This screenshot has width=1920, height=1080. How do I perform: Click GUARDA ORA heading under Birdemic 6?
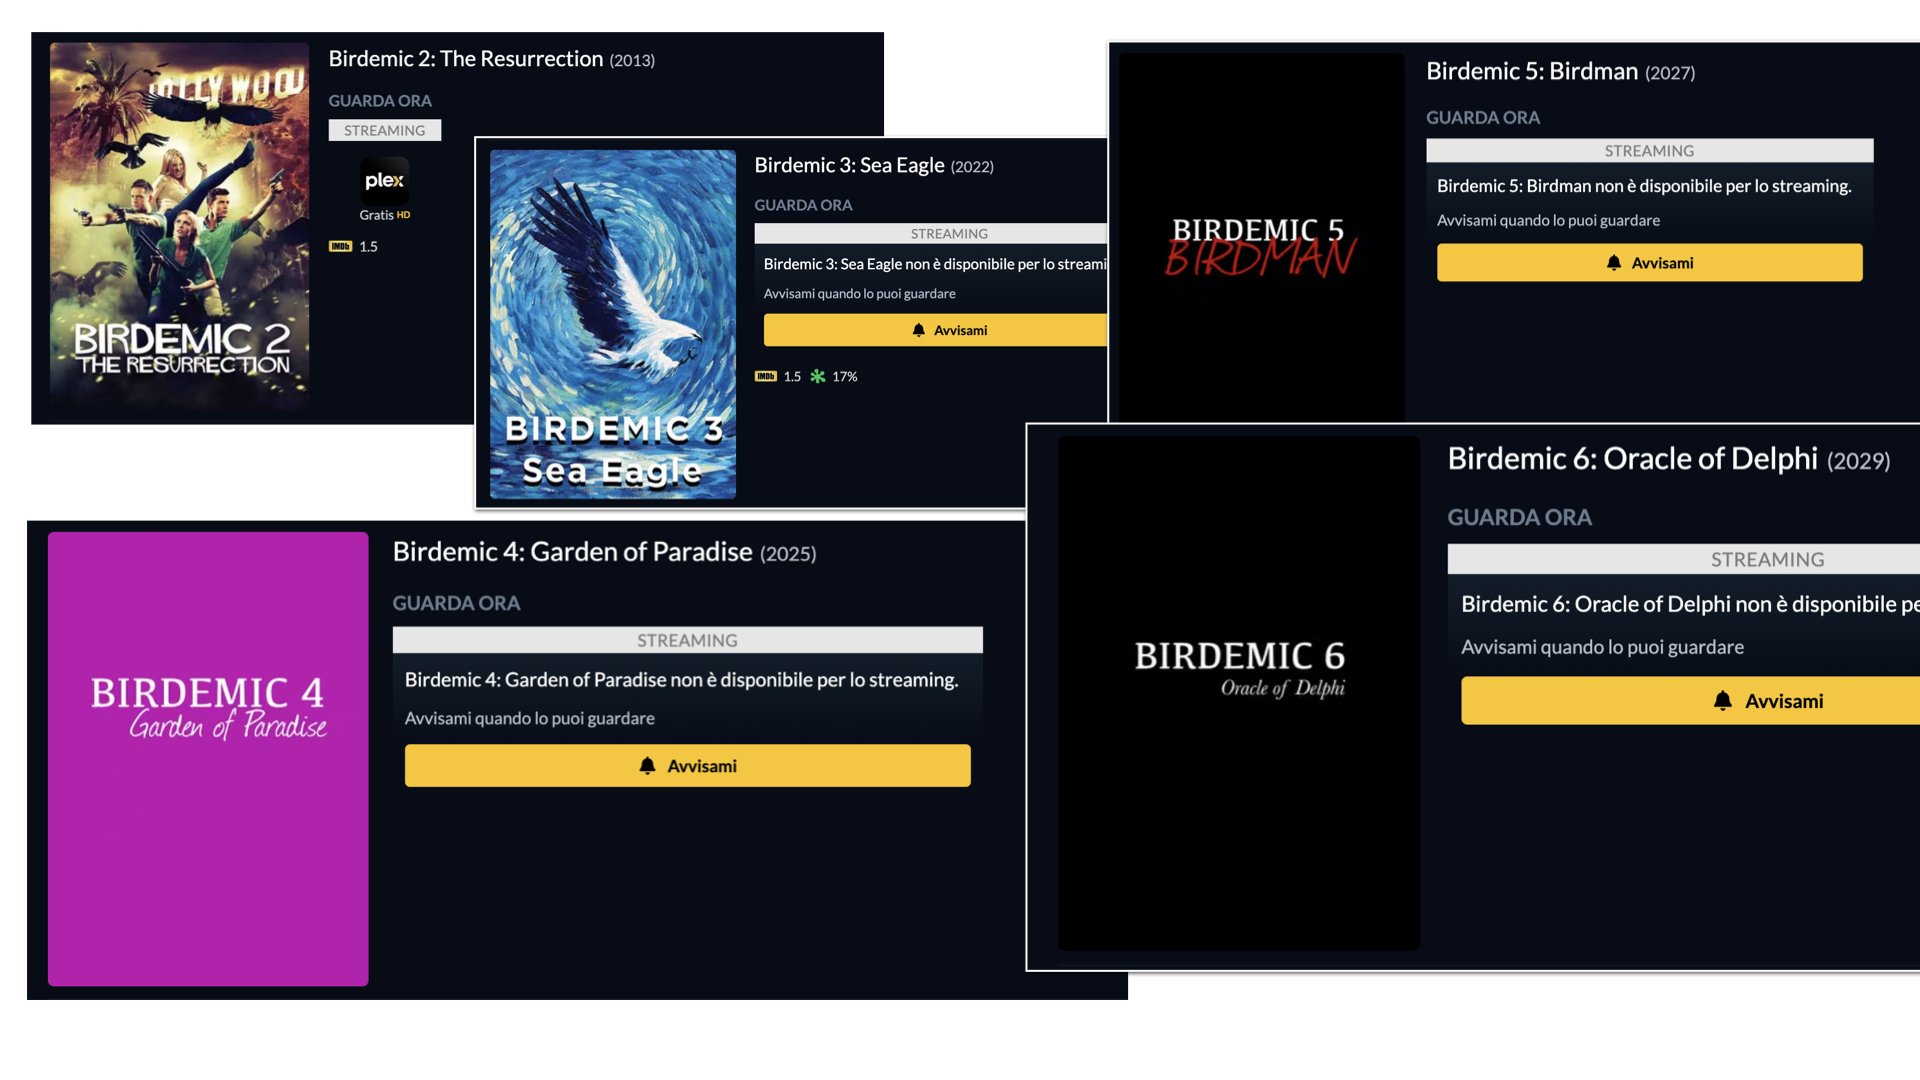[1519, 517]
